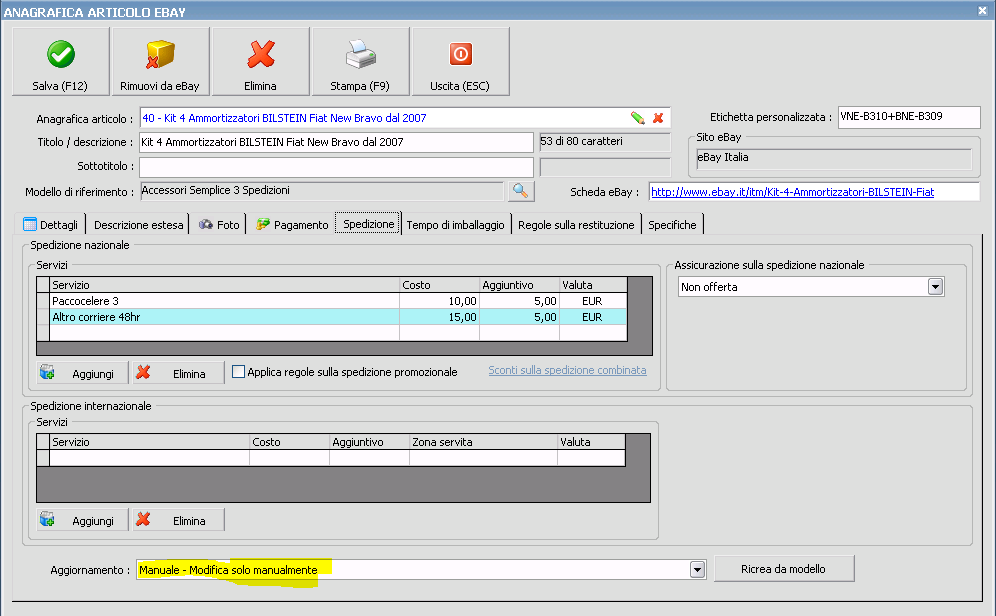Open the Assicurazione sulla spedizione nazionale dropdown
Image resolution: width=996 pixels, height=616 pixels.
936,288
